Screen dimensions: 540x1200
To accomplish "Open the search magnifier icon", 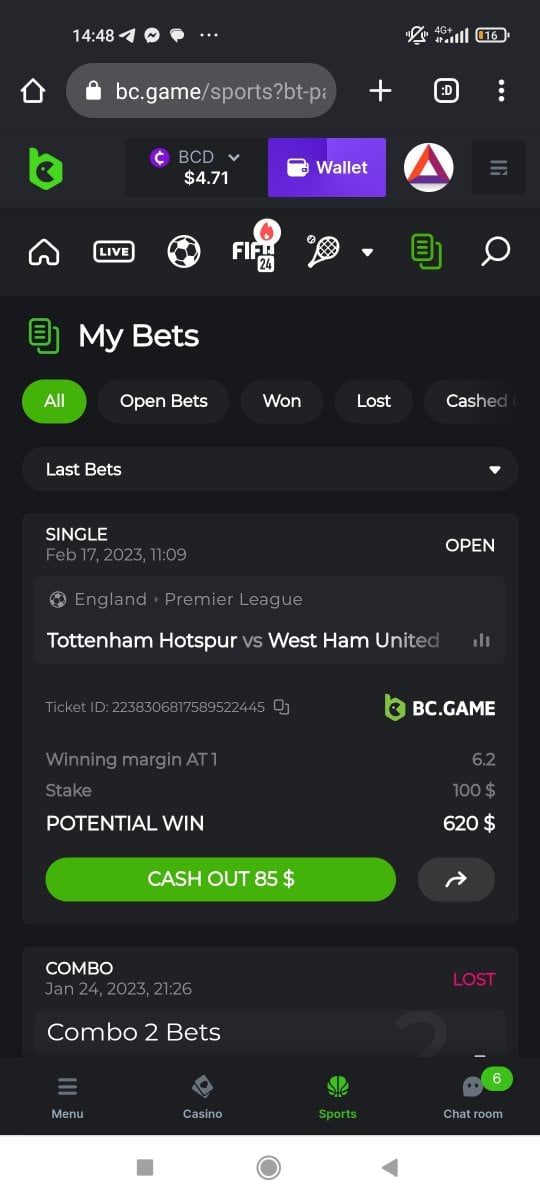I will (495, 251).
